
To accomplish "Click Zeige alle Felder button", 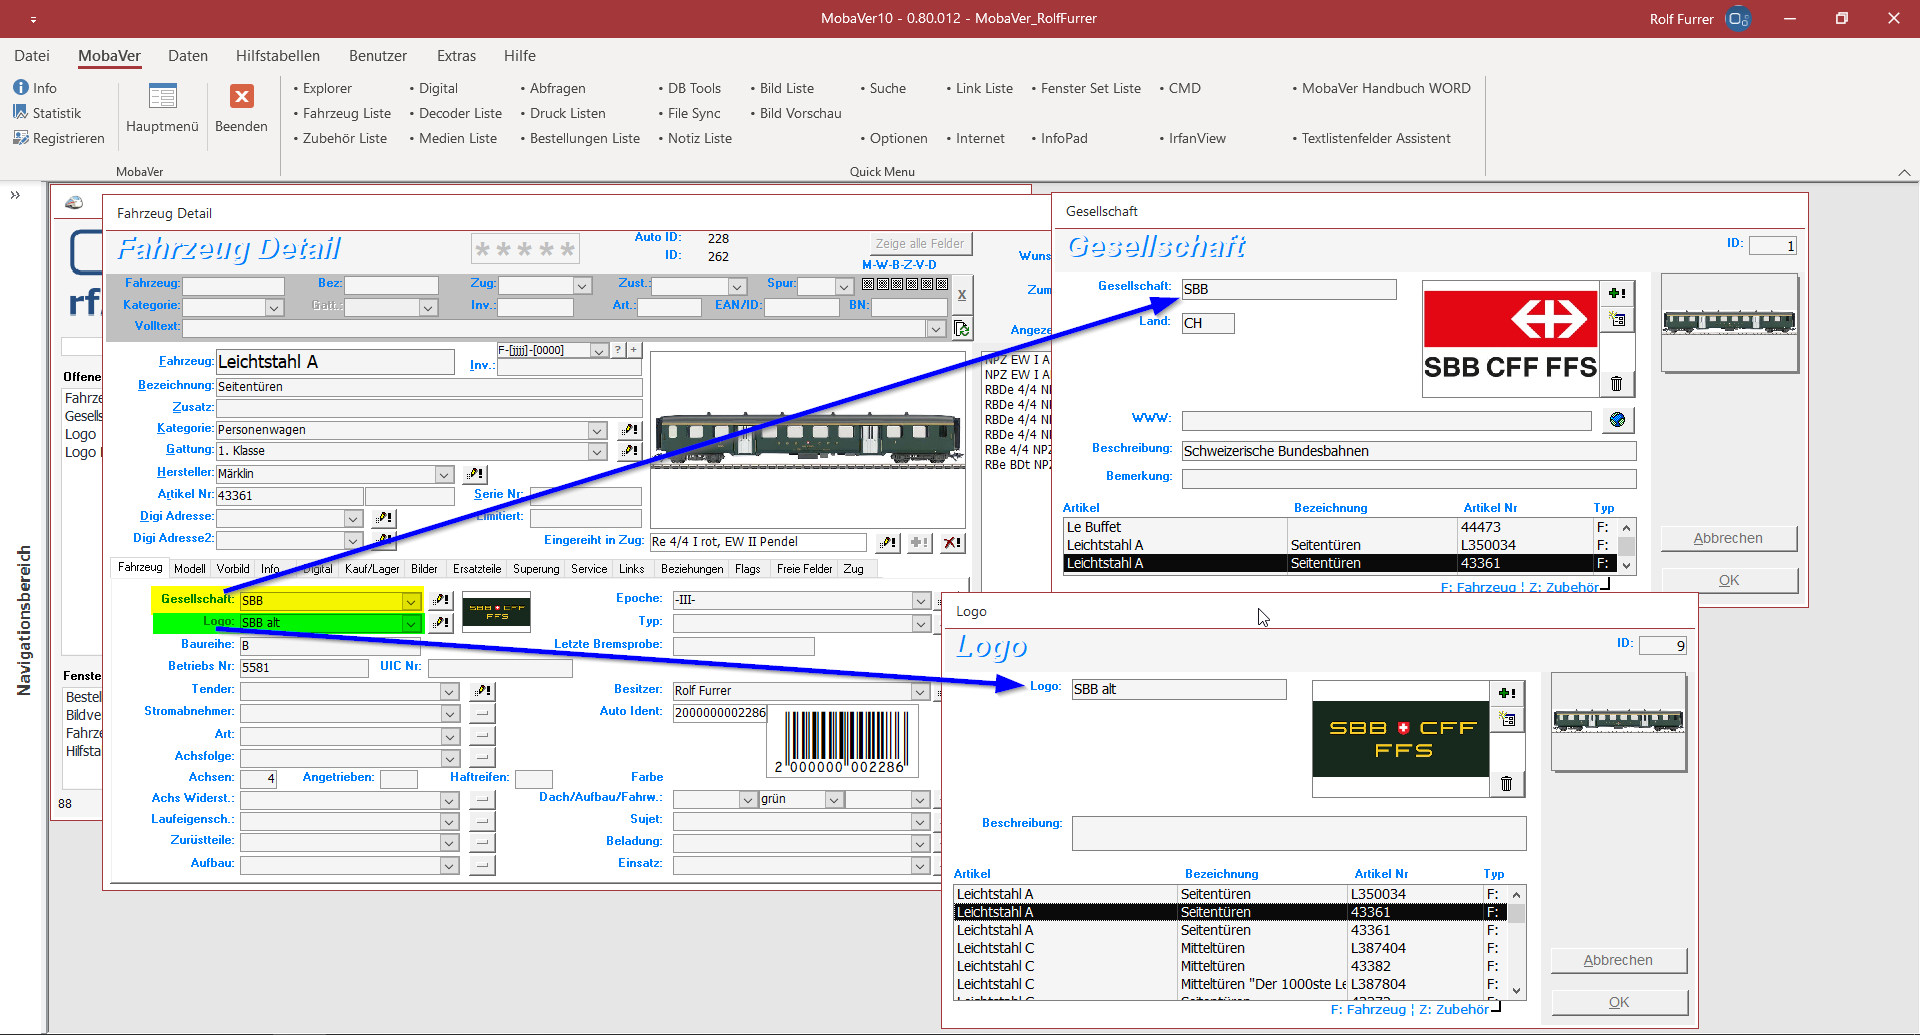I will (920, 243).
